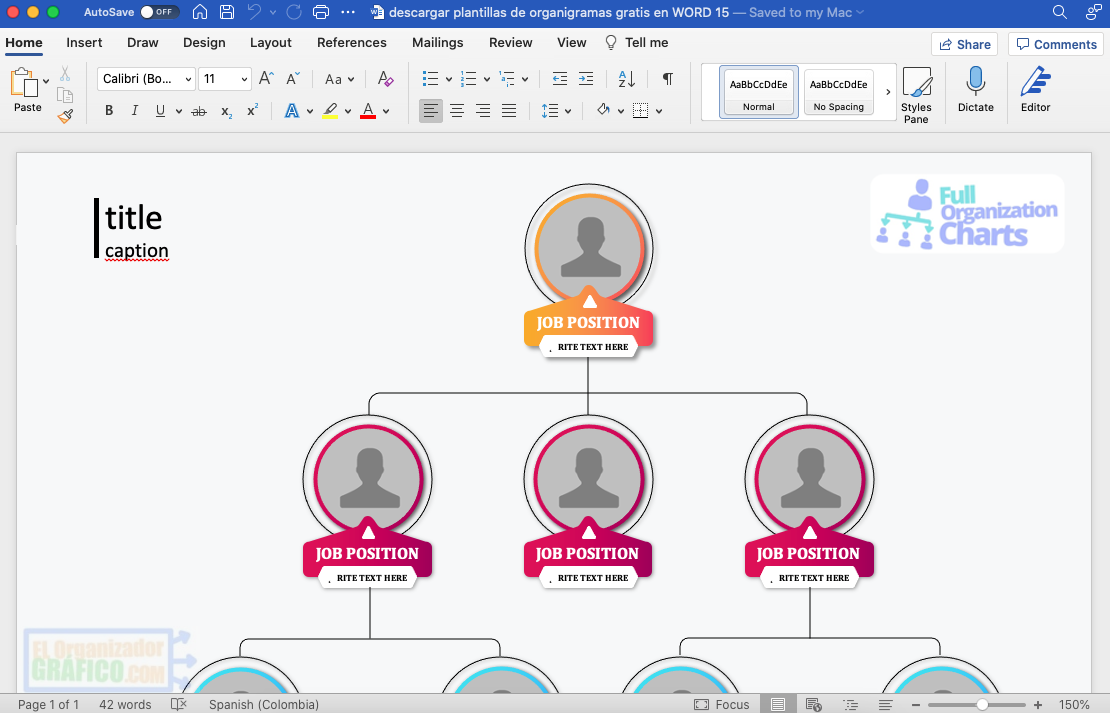
Task: Apply the red font color
Action: click(x=368, y=111)
